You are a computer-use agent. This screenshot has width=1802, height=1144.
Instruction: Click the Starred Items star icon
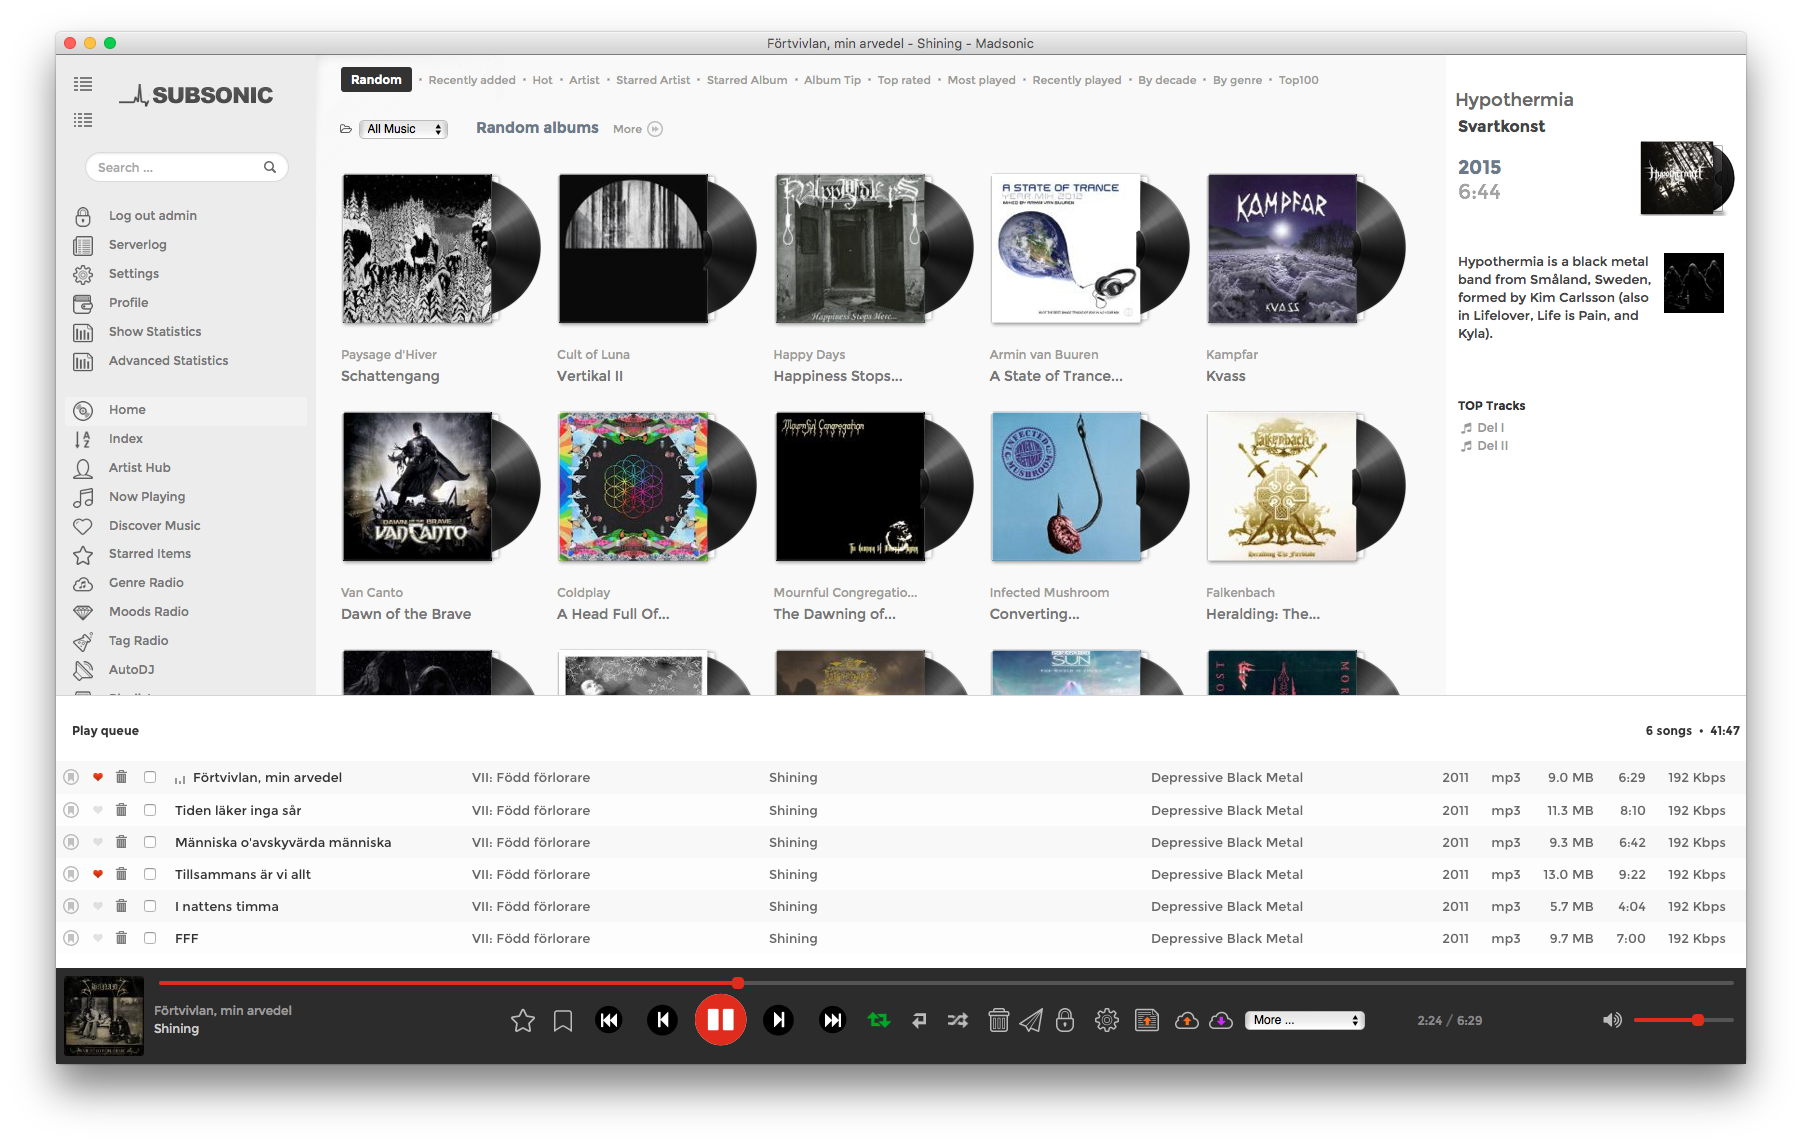(83, 554)
